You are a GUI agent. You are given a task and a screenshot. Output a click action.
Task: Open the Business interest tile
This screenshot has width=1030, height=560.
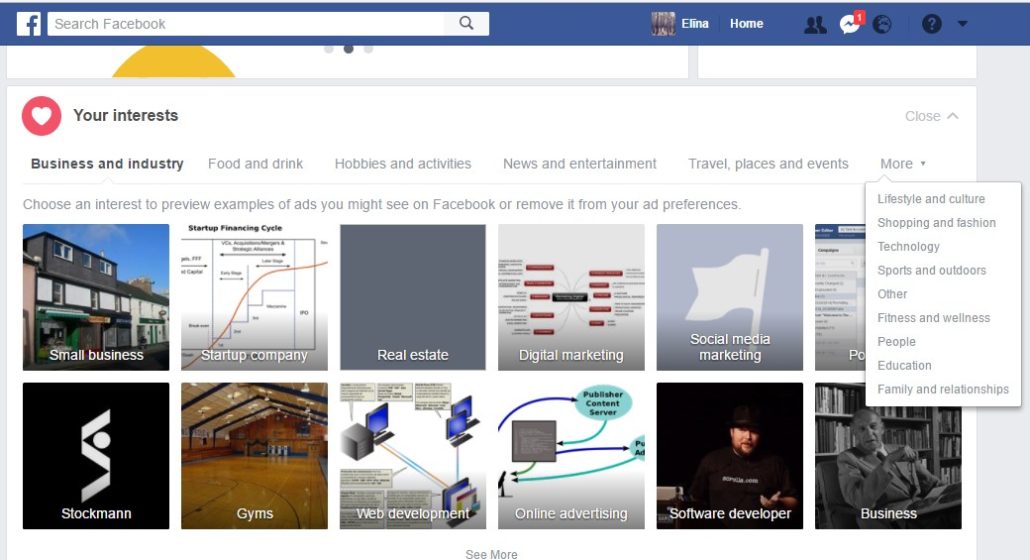888,466
